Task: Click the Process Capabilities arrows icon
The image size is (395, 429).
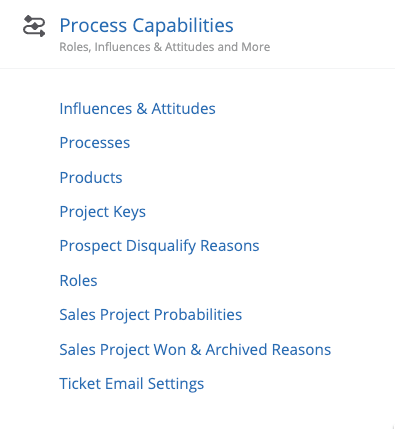Action: pos(34,26)
